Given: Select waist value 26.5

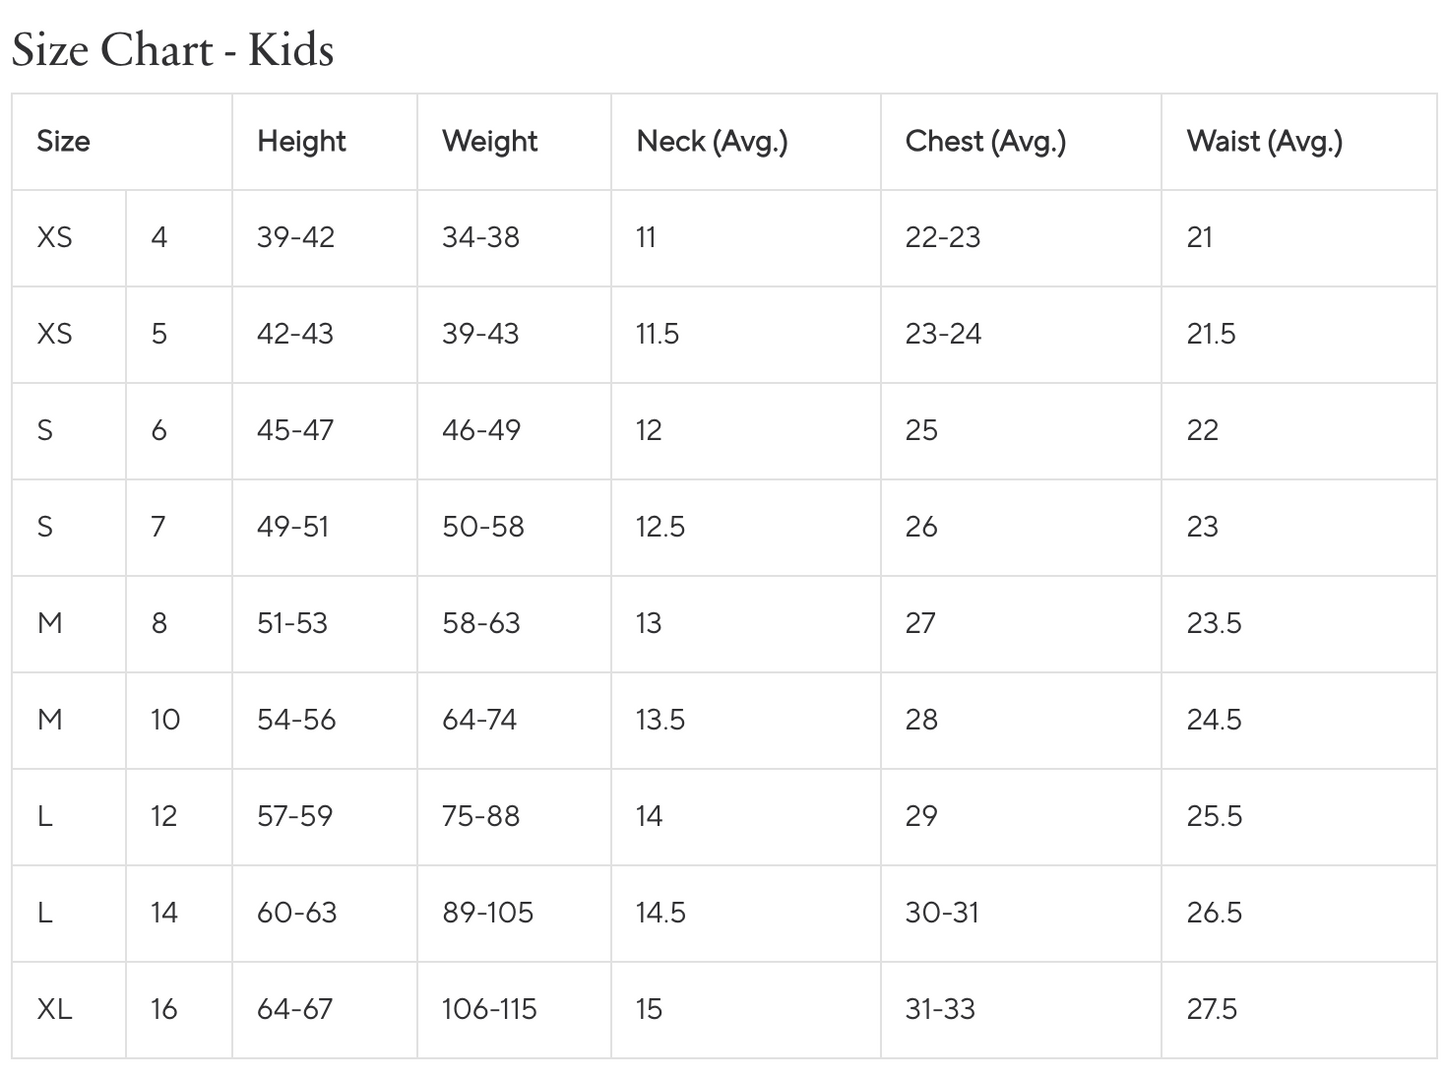Looking at the screenshot, I should click(1214, 912).
